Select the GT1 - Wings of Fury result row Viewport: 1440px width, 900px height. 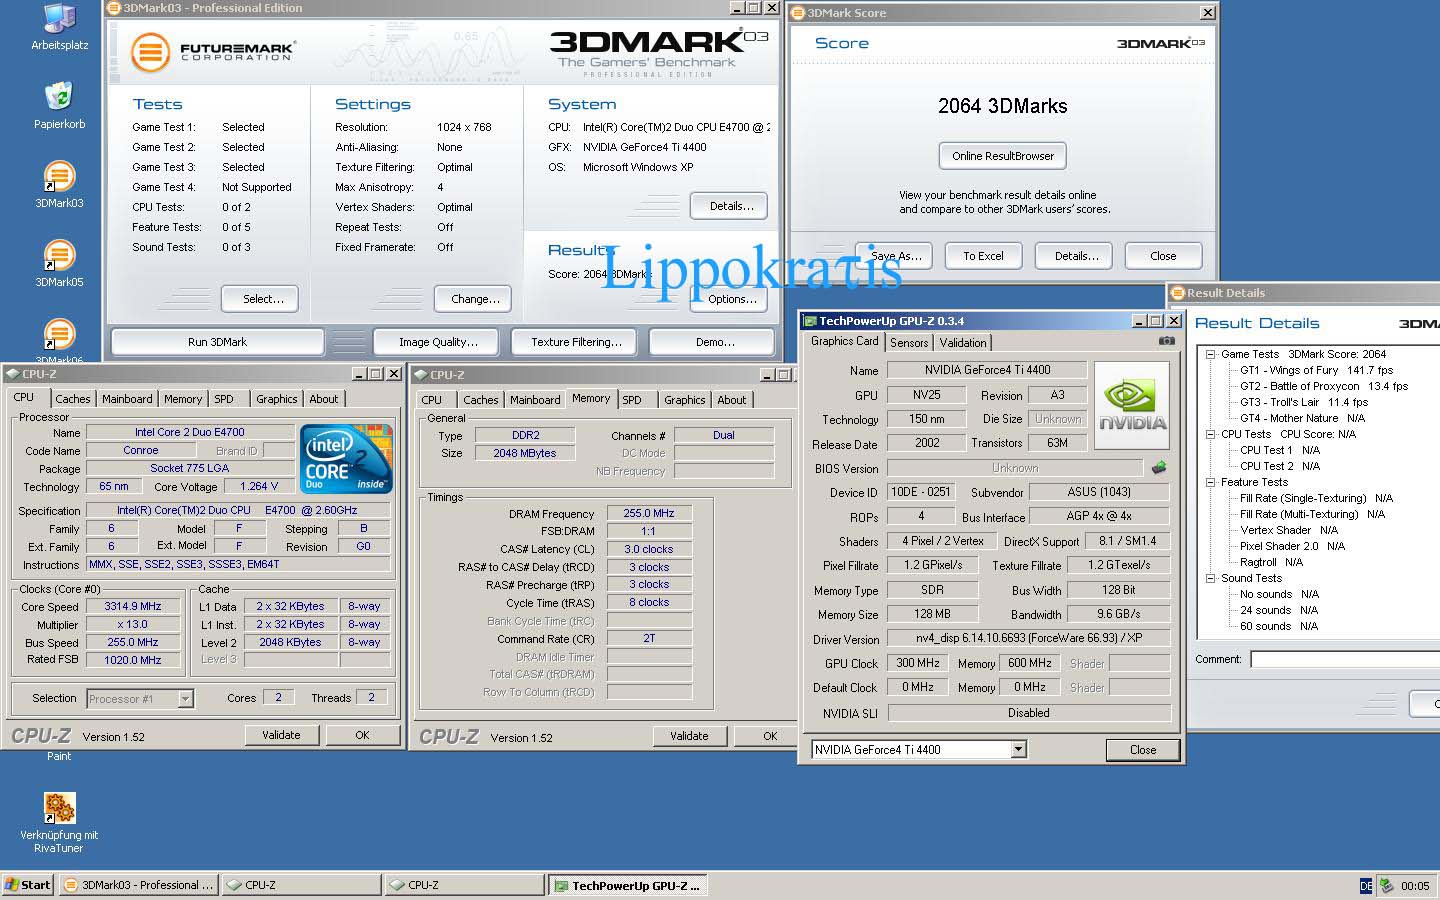point(1316,370)
